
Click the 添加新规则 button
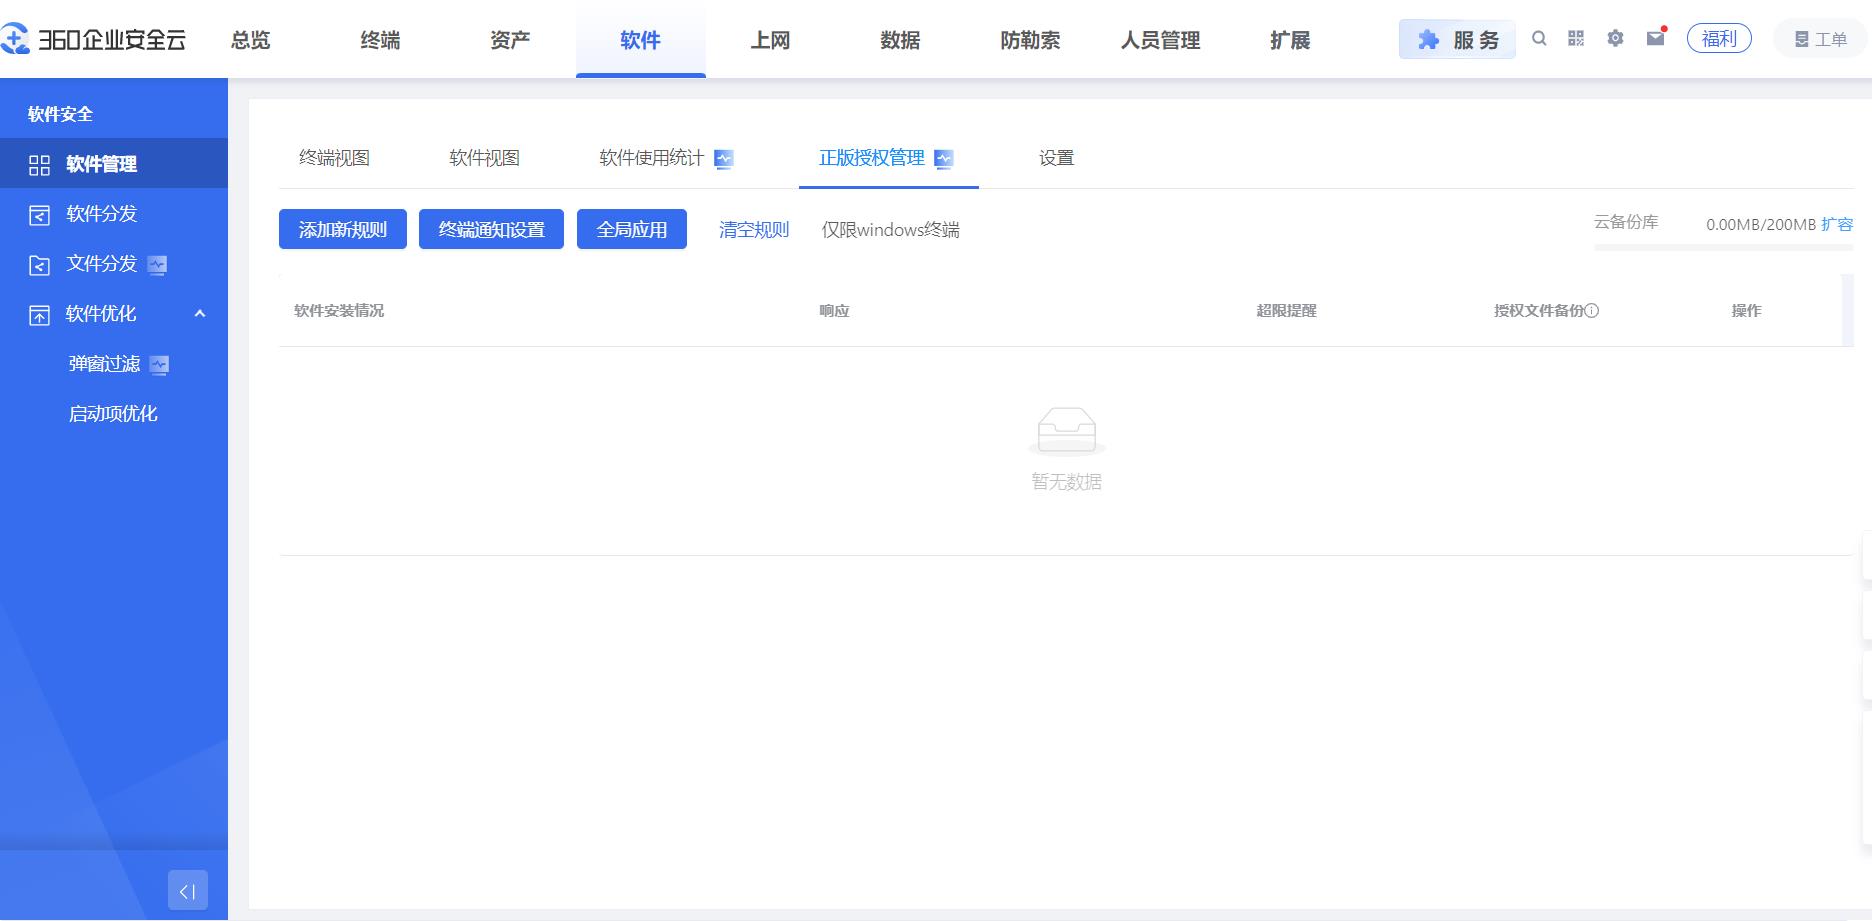(x=343, y=229)
